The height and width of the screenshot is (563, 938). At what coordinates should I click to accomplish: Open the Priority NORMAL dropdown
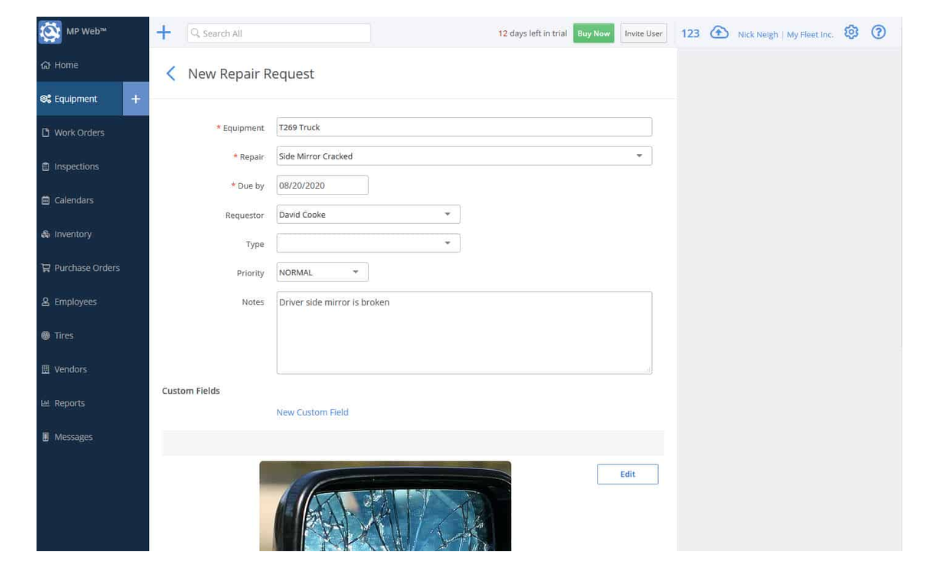click(x=355, y=272)
